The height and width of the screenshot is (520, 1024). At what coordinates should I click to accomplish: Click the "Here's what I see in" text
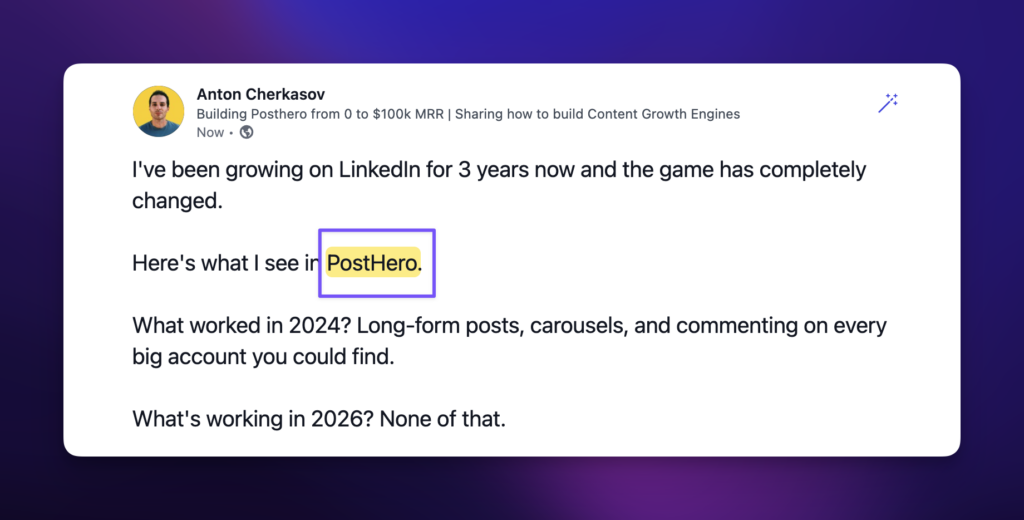[225, 264]
